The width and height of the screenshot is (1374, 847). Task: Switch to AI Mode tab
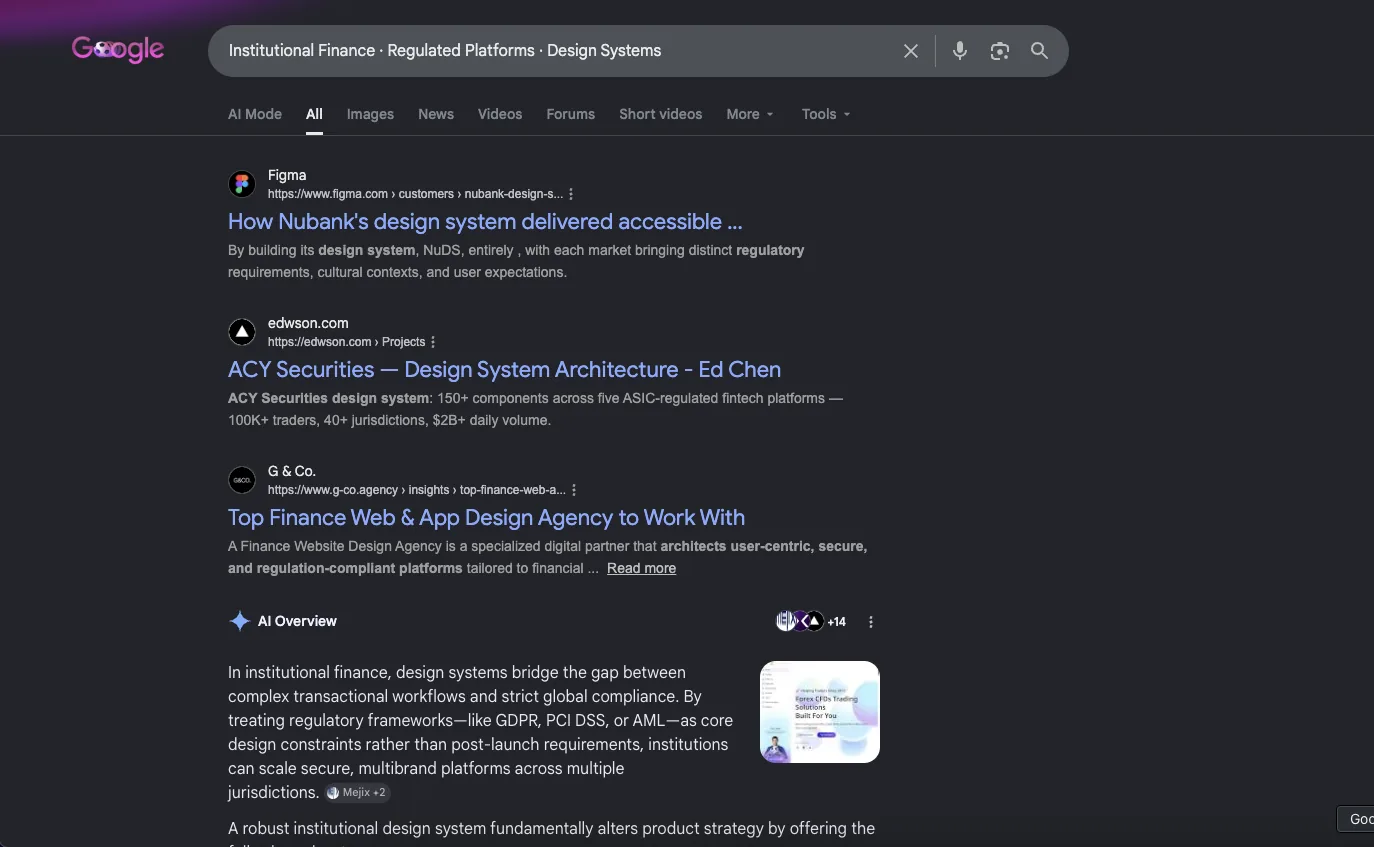coord(255,114)
